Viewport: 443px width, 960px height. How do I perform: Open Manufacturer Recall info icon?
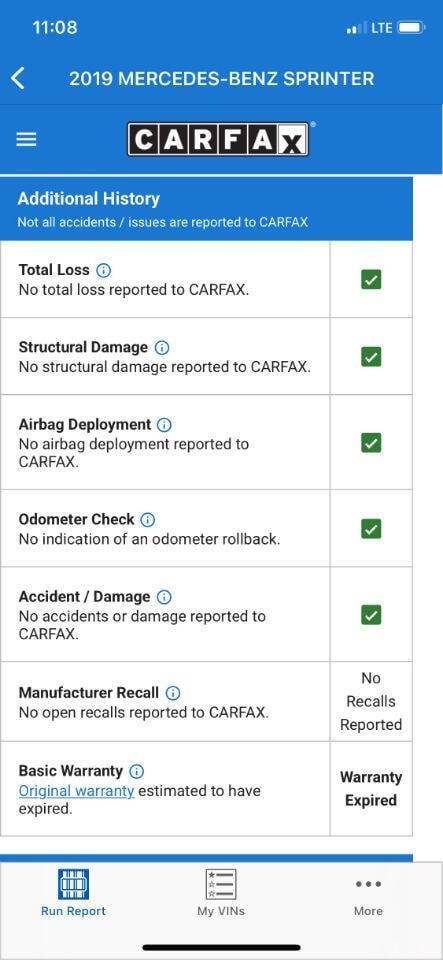point(173,693)
